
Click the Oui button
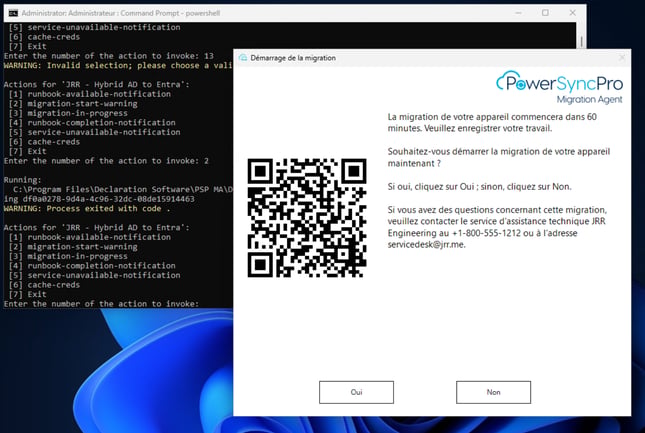356,392
